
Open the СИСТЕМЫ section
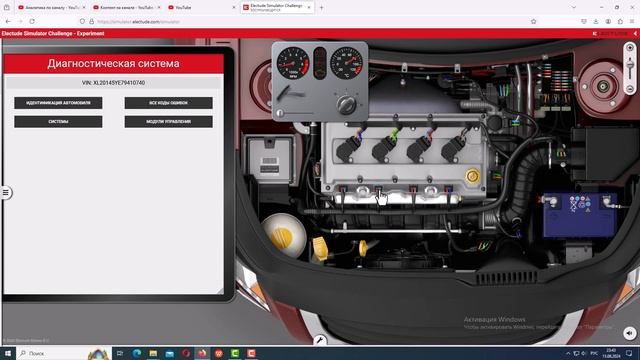pyautogui.click(x=58, y=122)
